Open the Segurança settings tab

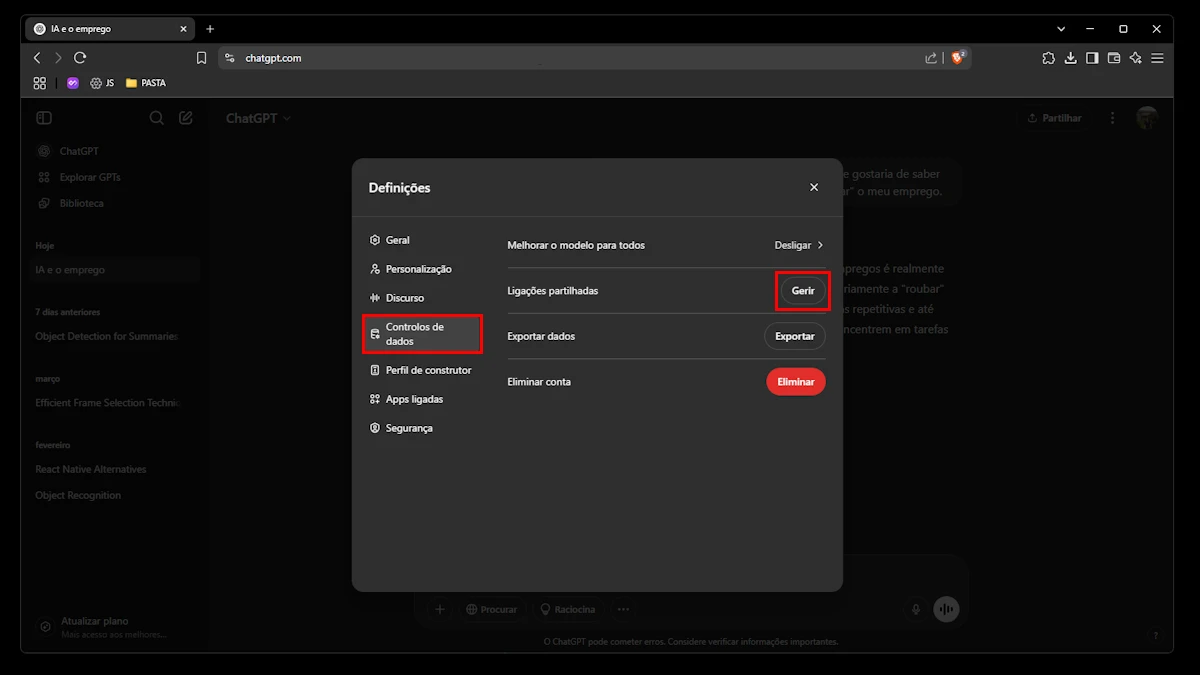(409, 428)
